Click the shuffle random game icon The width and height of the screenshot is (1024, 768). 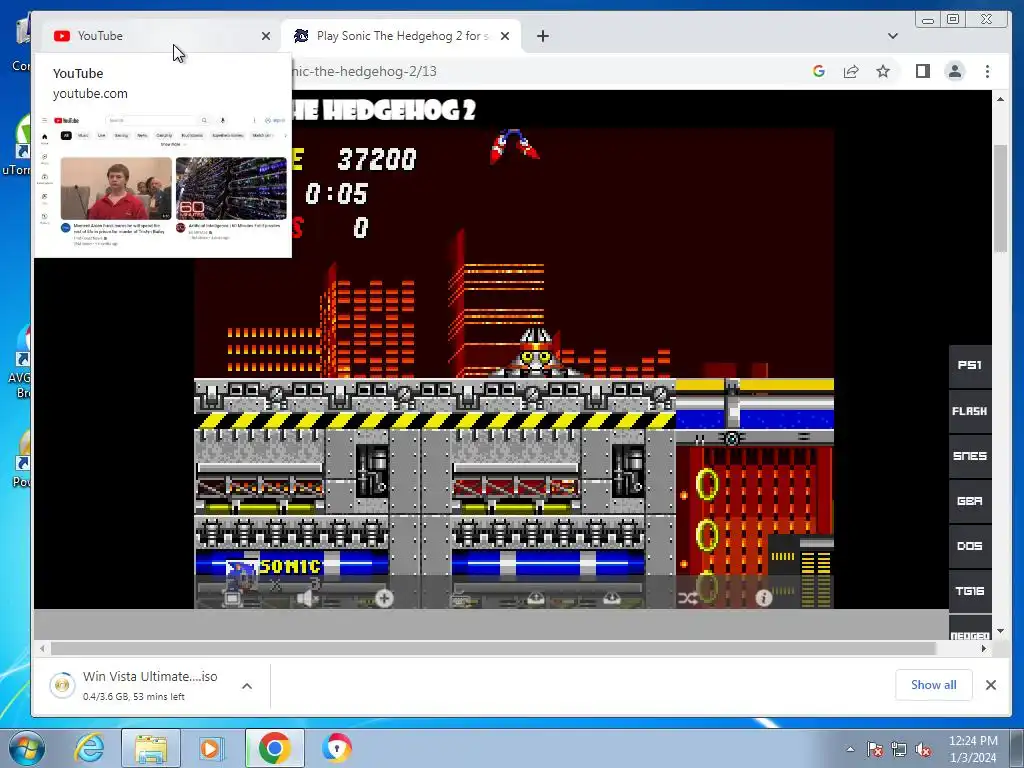tap(688, 598)
